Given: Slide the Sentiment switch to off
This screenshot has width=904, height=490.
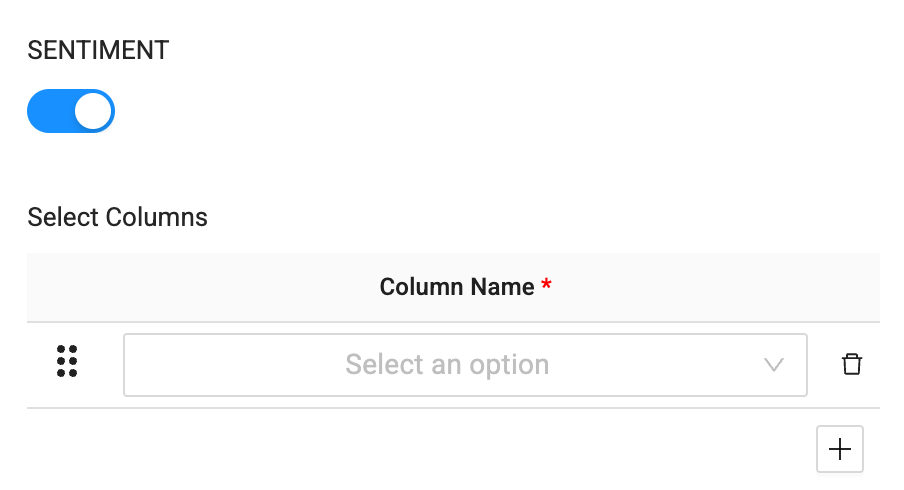Looking at the screenshot, I should tap(71, 111).
